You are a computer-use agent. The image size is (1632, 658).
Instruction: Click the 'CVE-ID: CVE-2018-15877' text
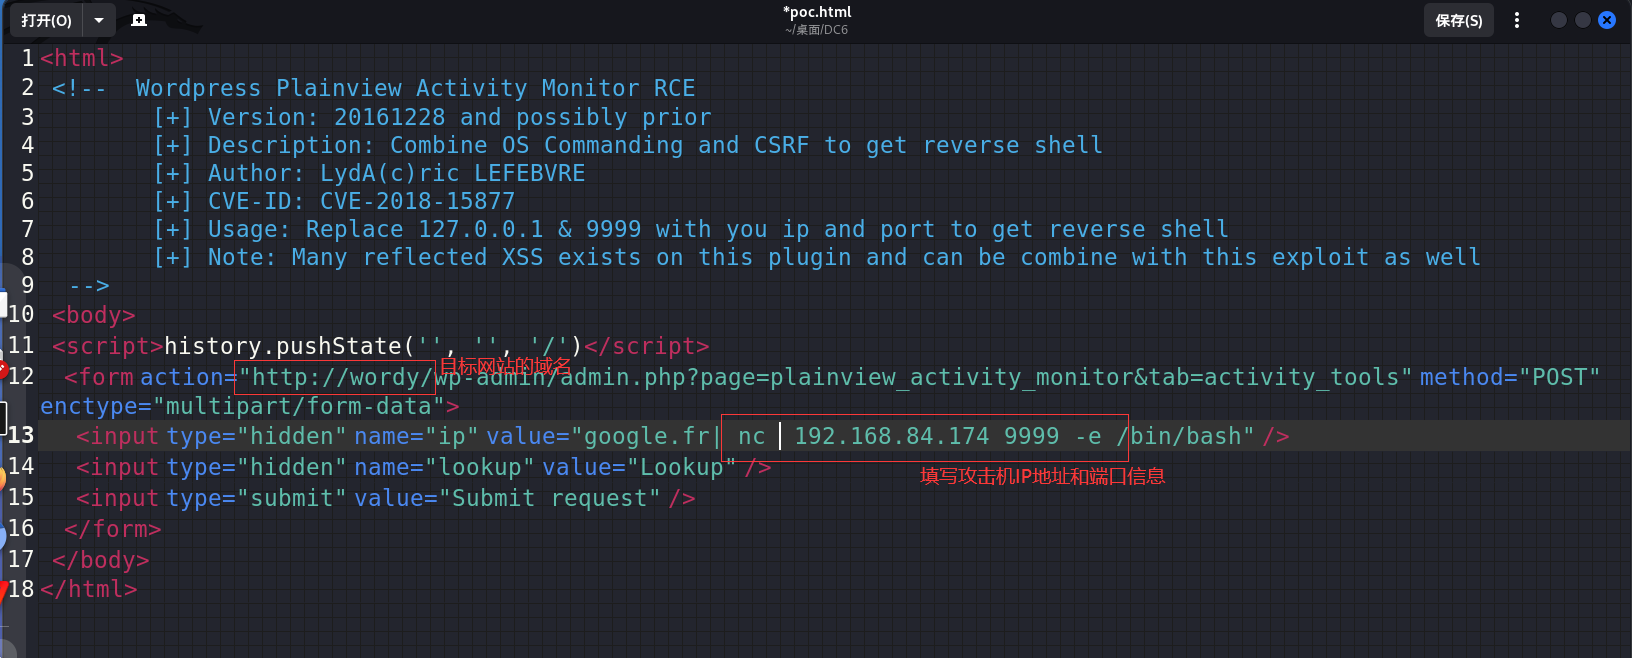(361, 201)
